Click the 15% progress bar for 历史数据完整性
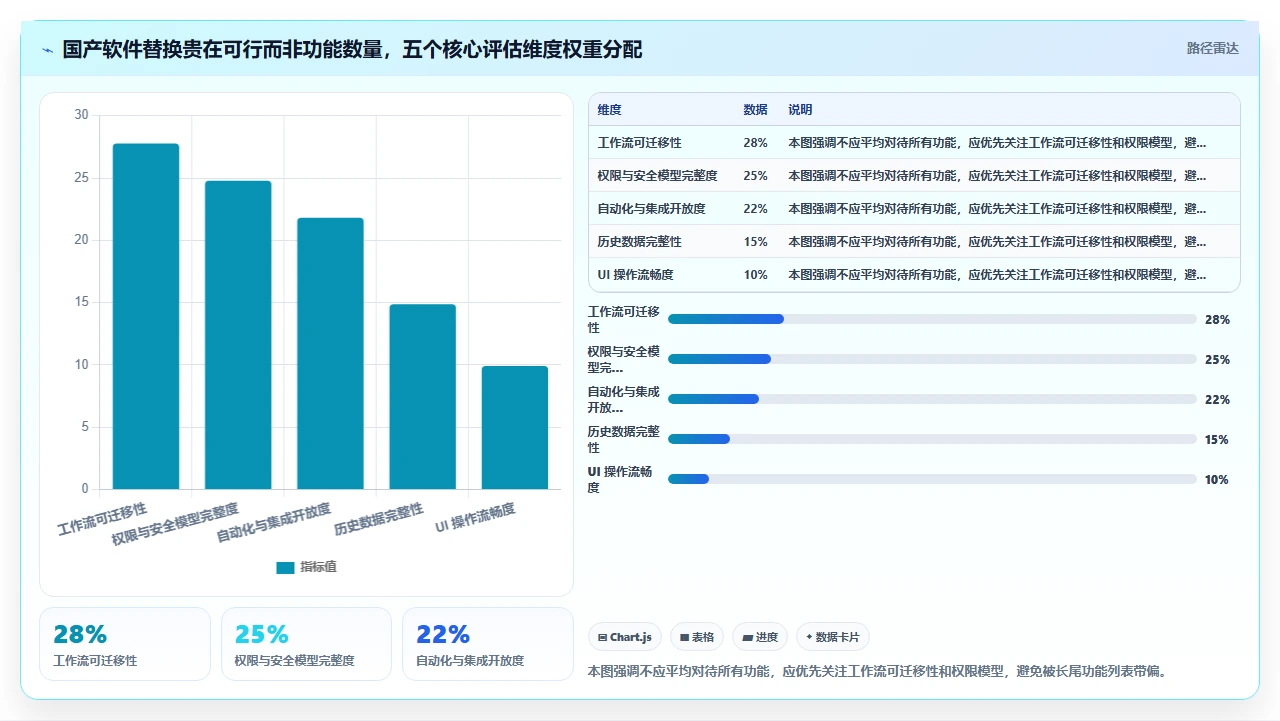The image size is (1280, 721). point(932,439)
